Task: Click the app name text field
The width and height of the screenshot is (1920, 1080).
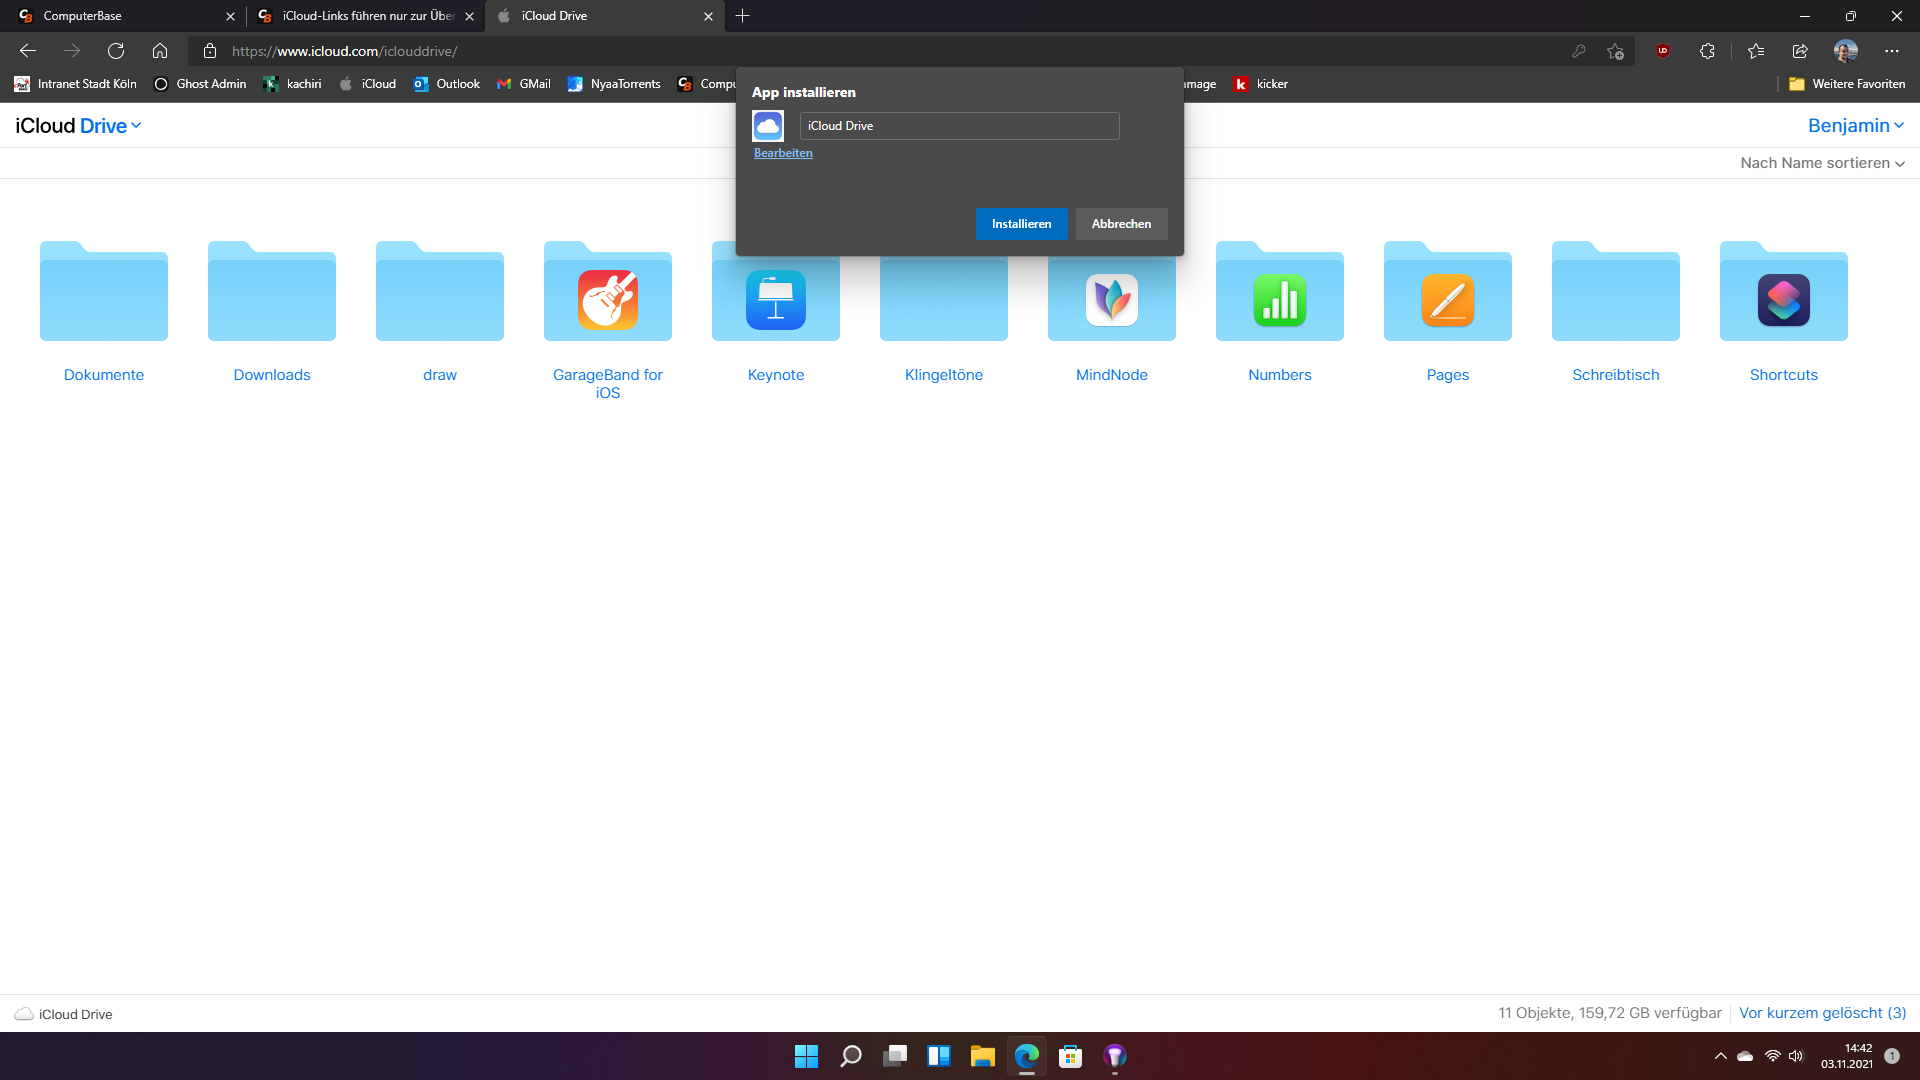Action: click(958, 126)
